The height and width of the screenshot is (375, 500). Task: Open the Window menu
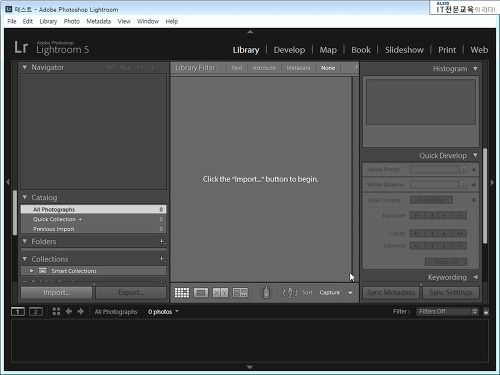[148, 21]
